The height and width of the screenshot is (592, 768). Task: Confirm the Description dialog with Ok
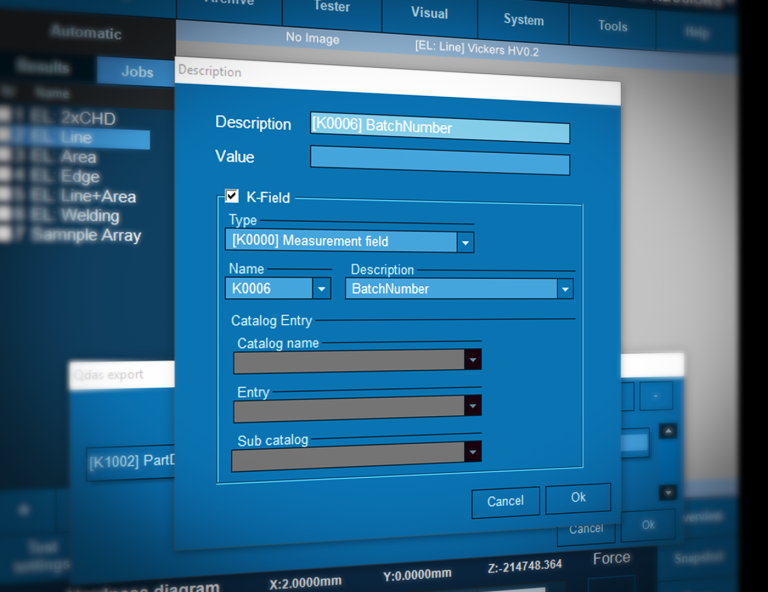tap(578, 497)
